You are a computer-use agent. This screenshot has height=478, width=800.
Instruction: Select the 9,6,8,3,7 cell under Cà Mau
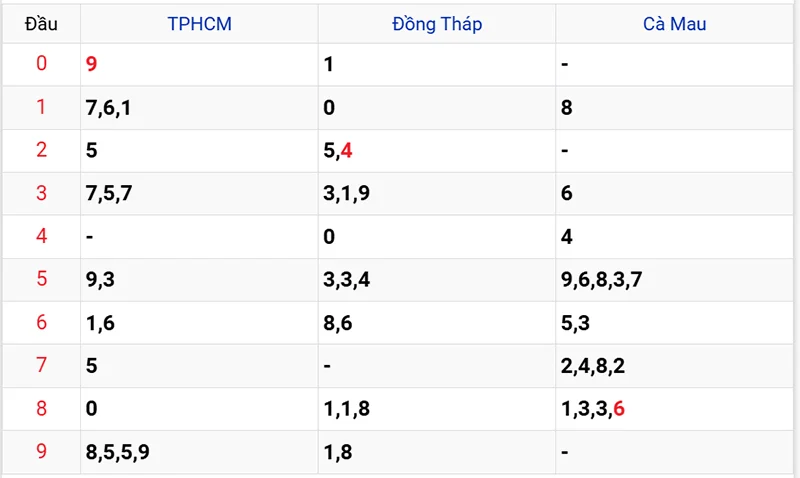(x=601, y=280)
